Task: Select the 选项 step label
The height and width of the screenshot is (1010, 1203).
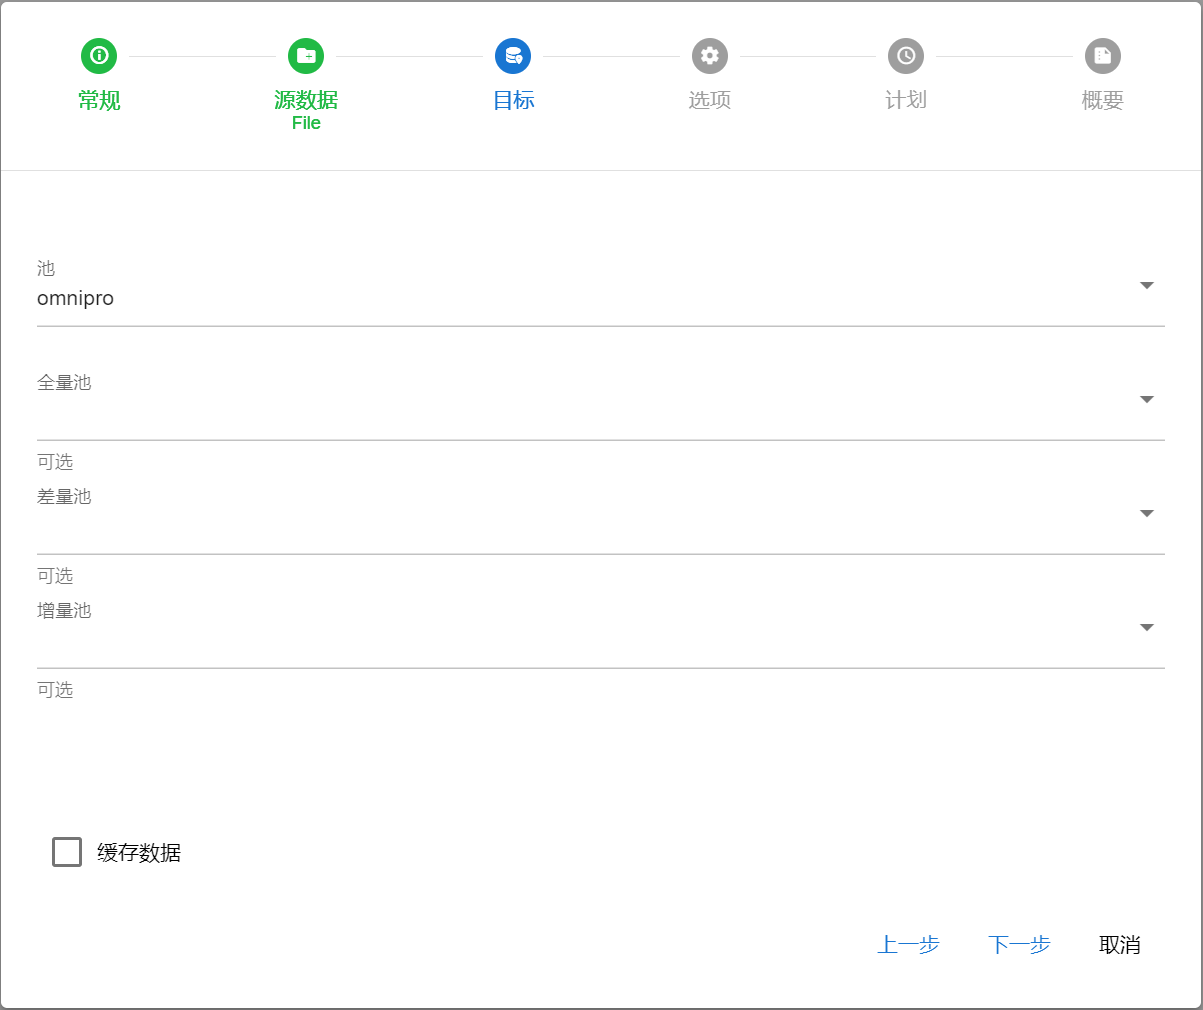Action: pyautogui.click(x=710, y=100)
